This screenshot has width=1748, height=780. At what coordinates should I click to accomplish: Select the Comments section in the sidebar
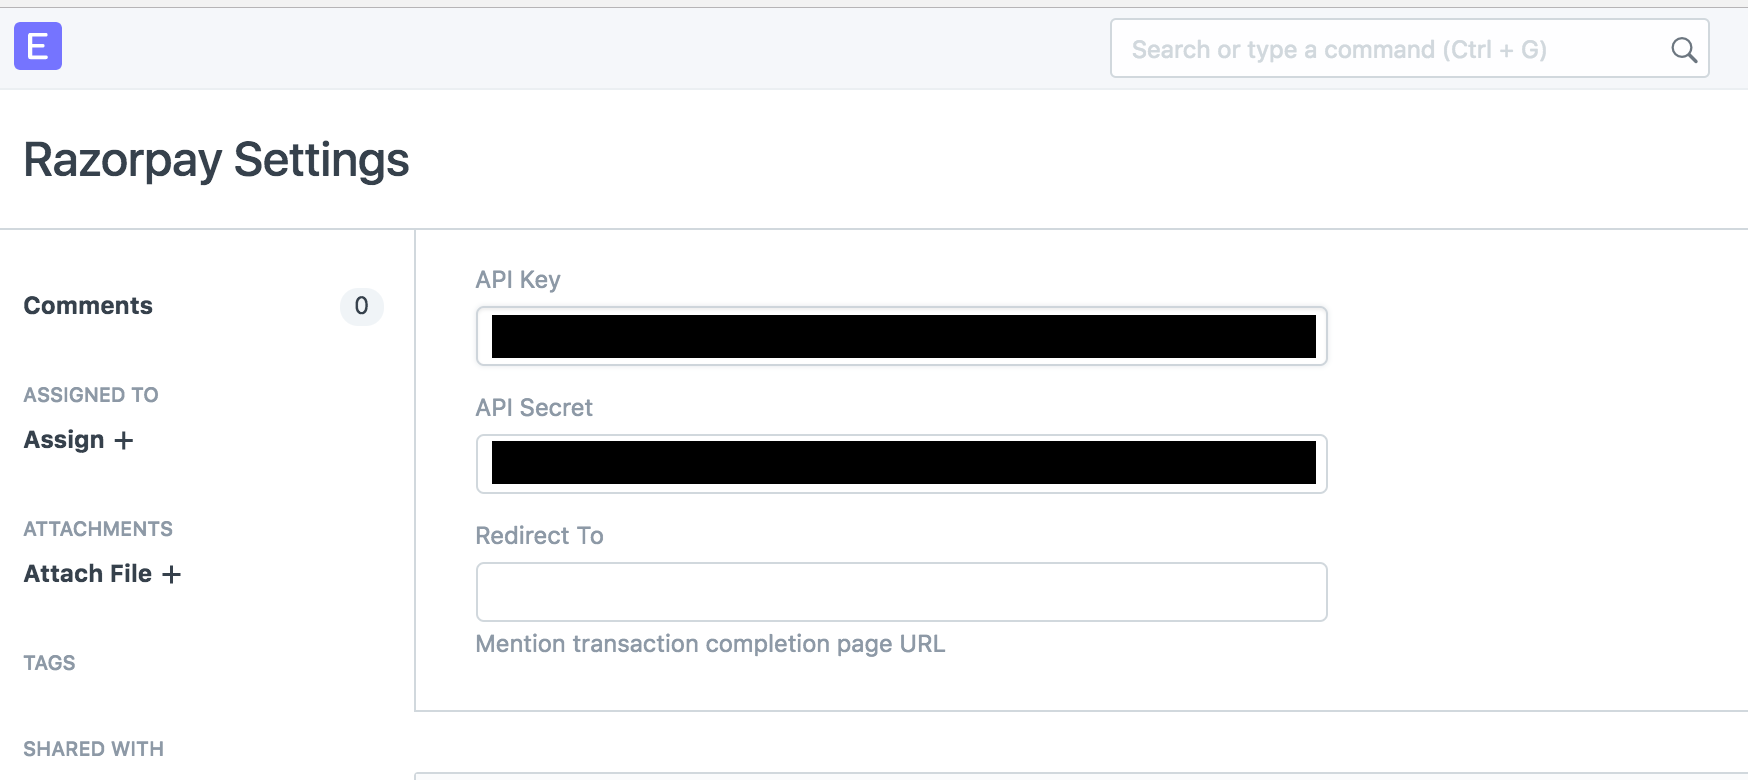coord(87,305)
